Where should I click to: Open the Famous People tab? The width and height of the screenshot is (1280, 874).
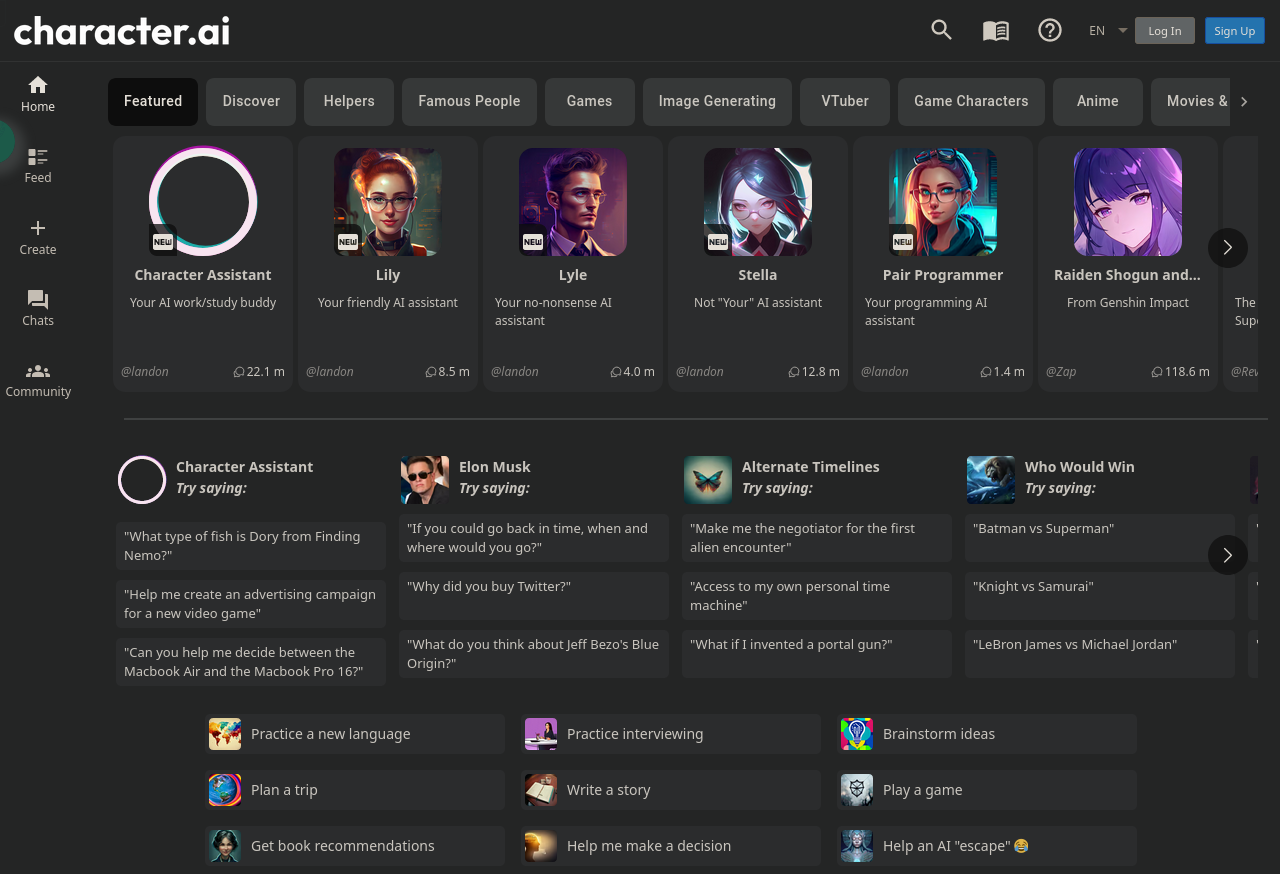(469, 102)
